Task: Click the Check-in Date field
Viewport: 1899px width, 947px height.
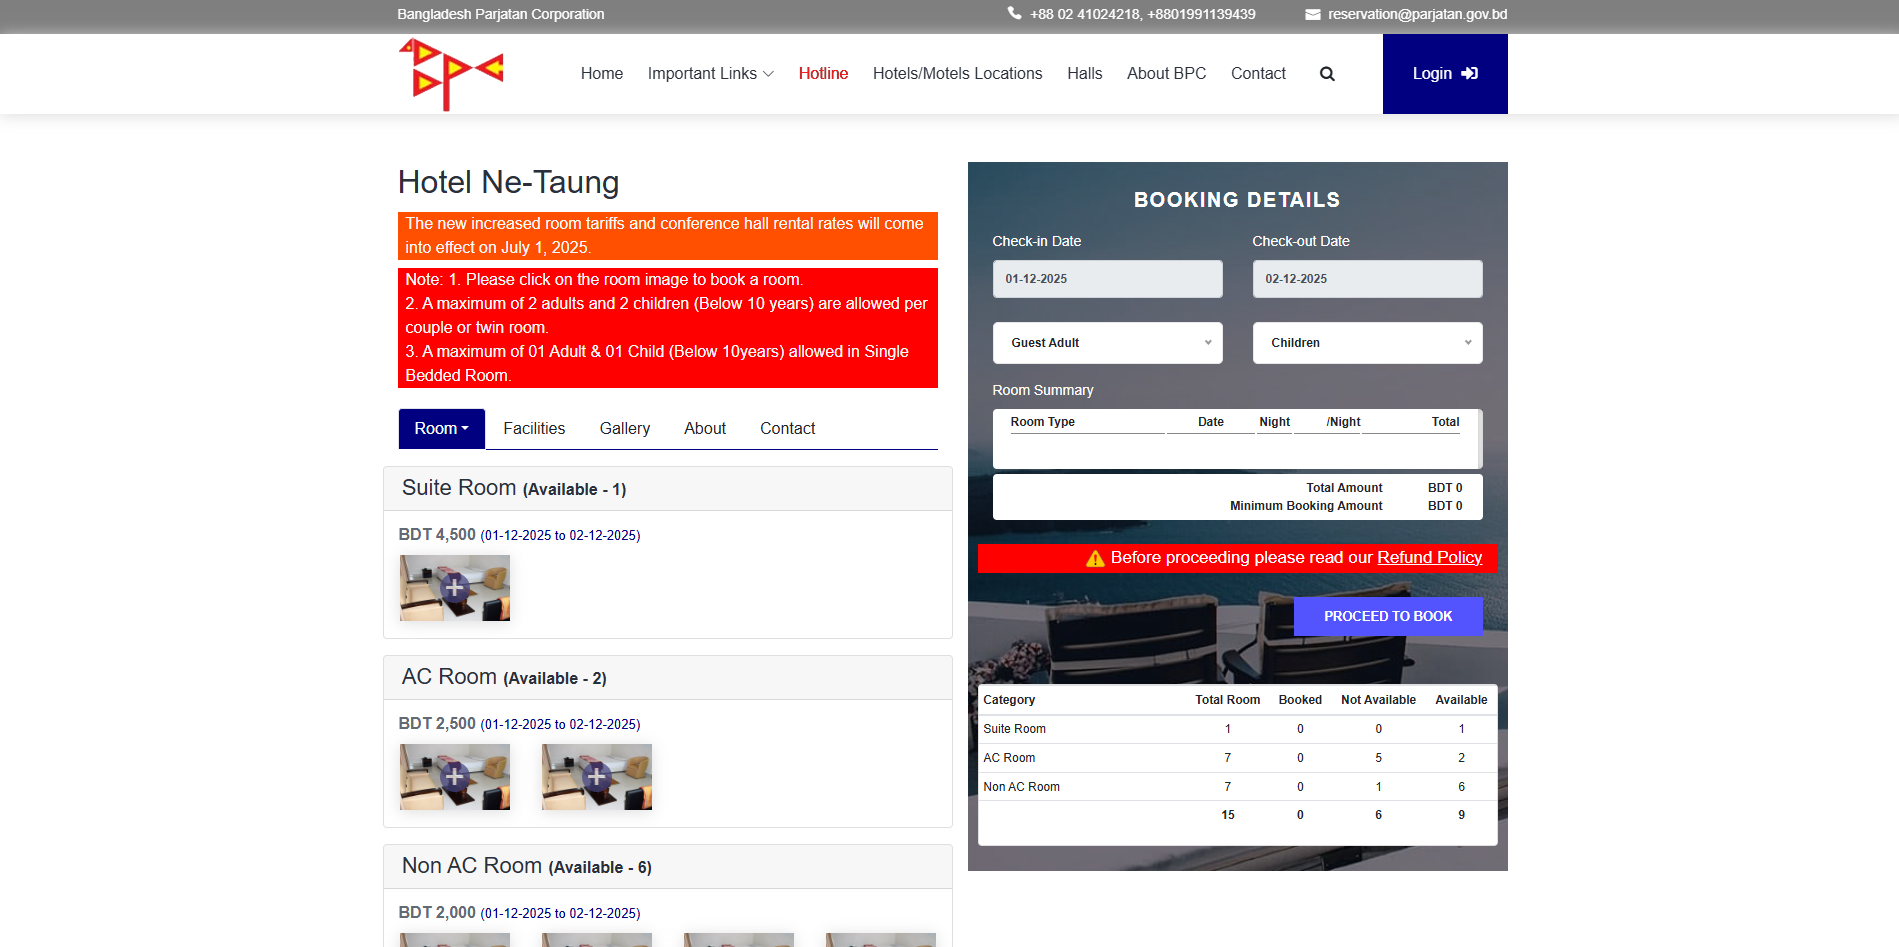Action: 1107,279
